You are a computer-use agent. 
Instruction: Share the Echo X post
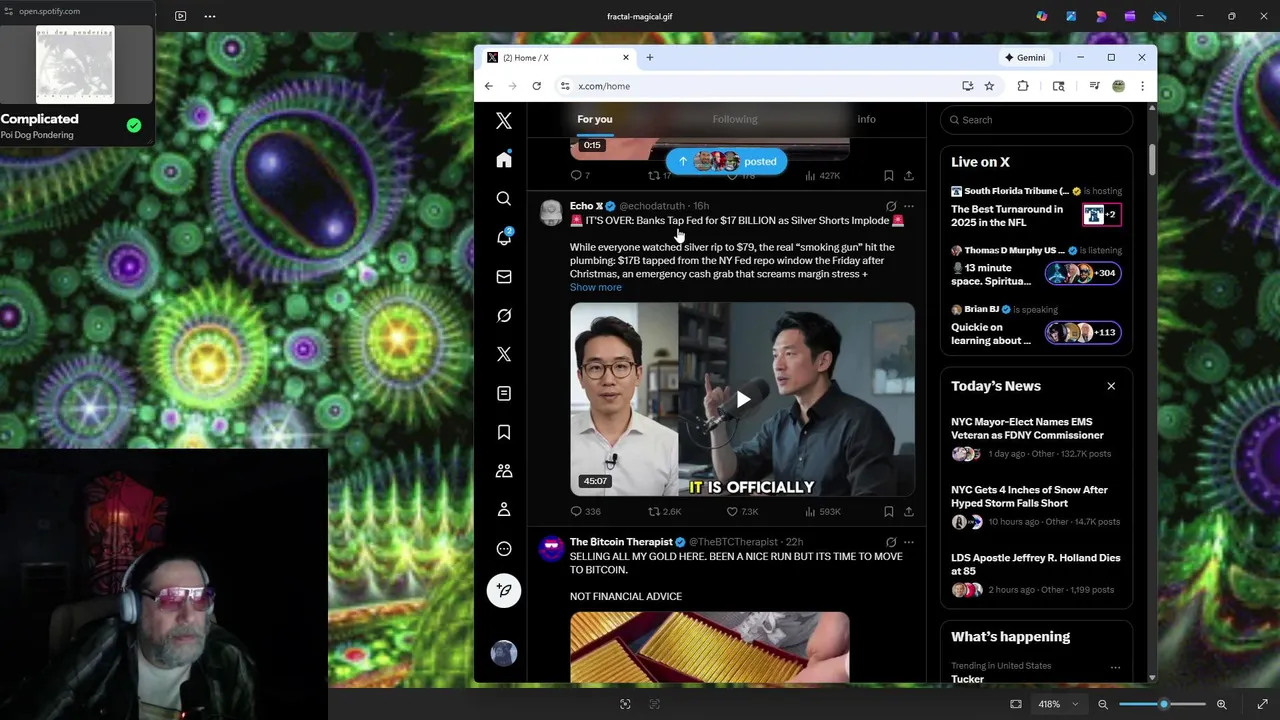coord(908,511)
